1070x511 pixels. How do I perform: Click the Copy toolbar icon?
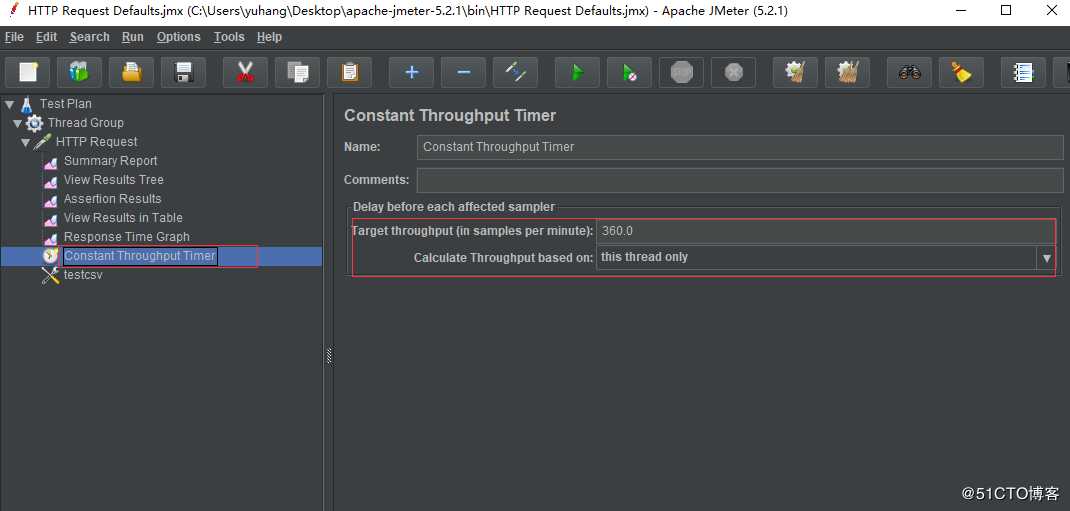tap(298, 72)
